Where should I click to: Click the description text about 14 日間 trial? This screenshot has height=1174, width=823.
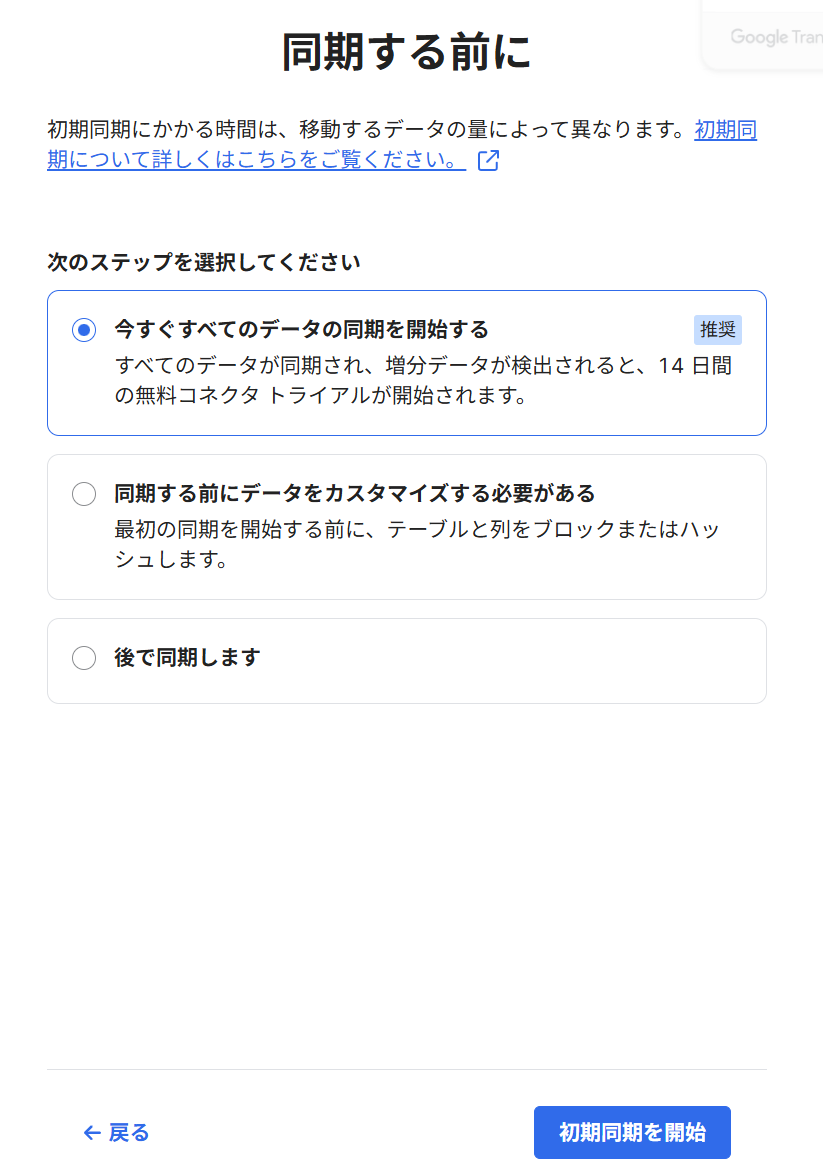[x=423, y=380]
